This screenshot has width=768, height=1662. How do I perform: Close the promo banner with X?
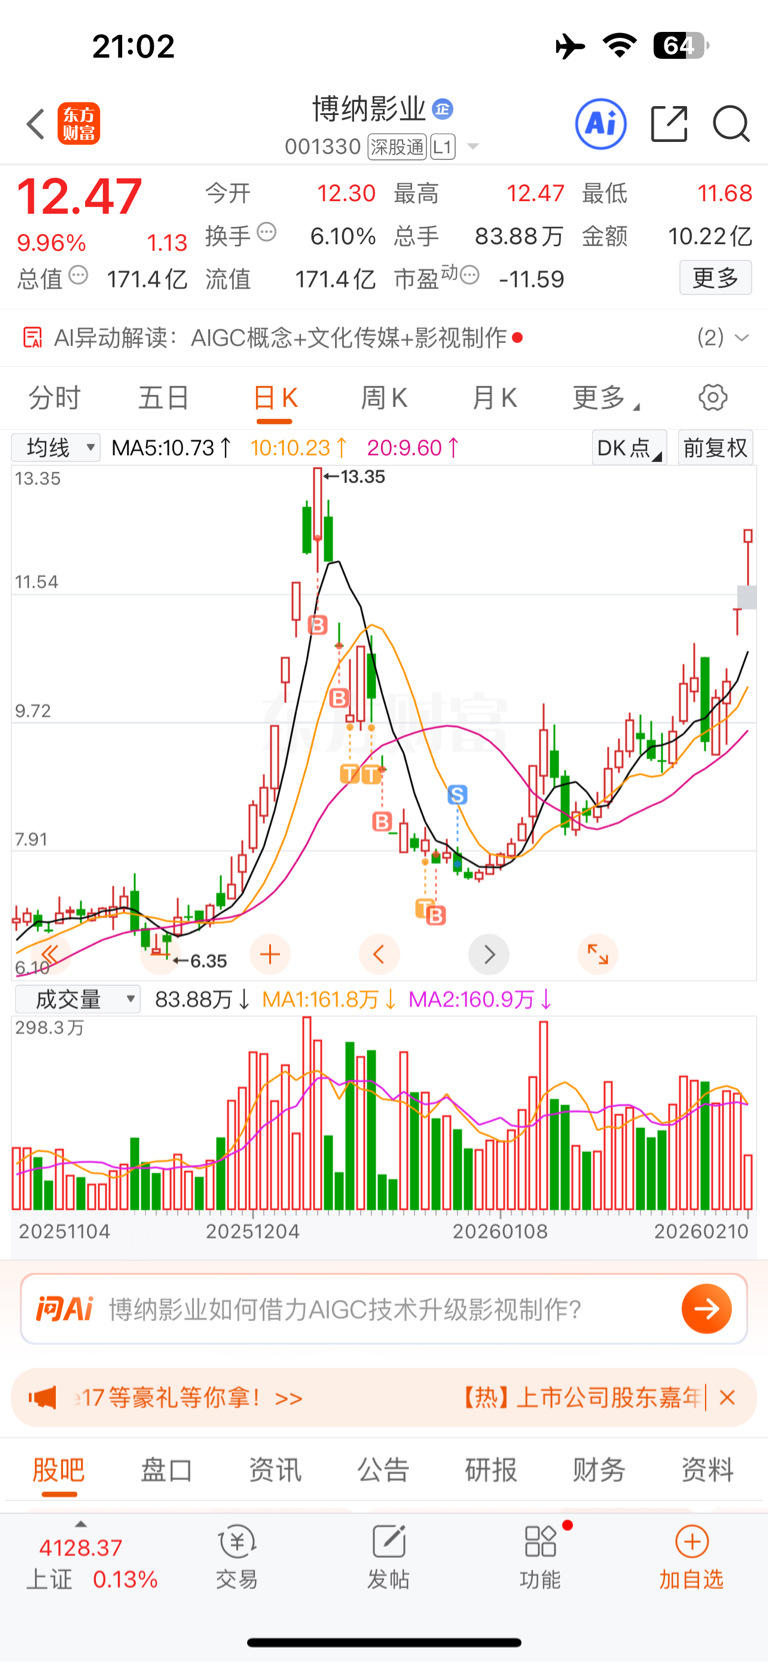coord(727,1397)
